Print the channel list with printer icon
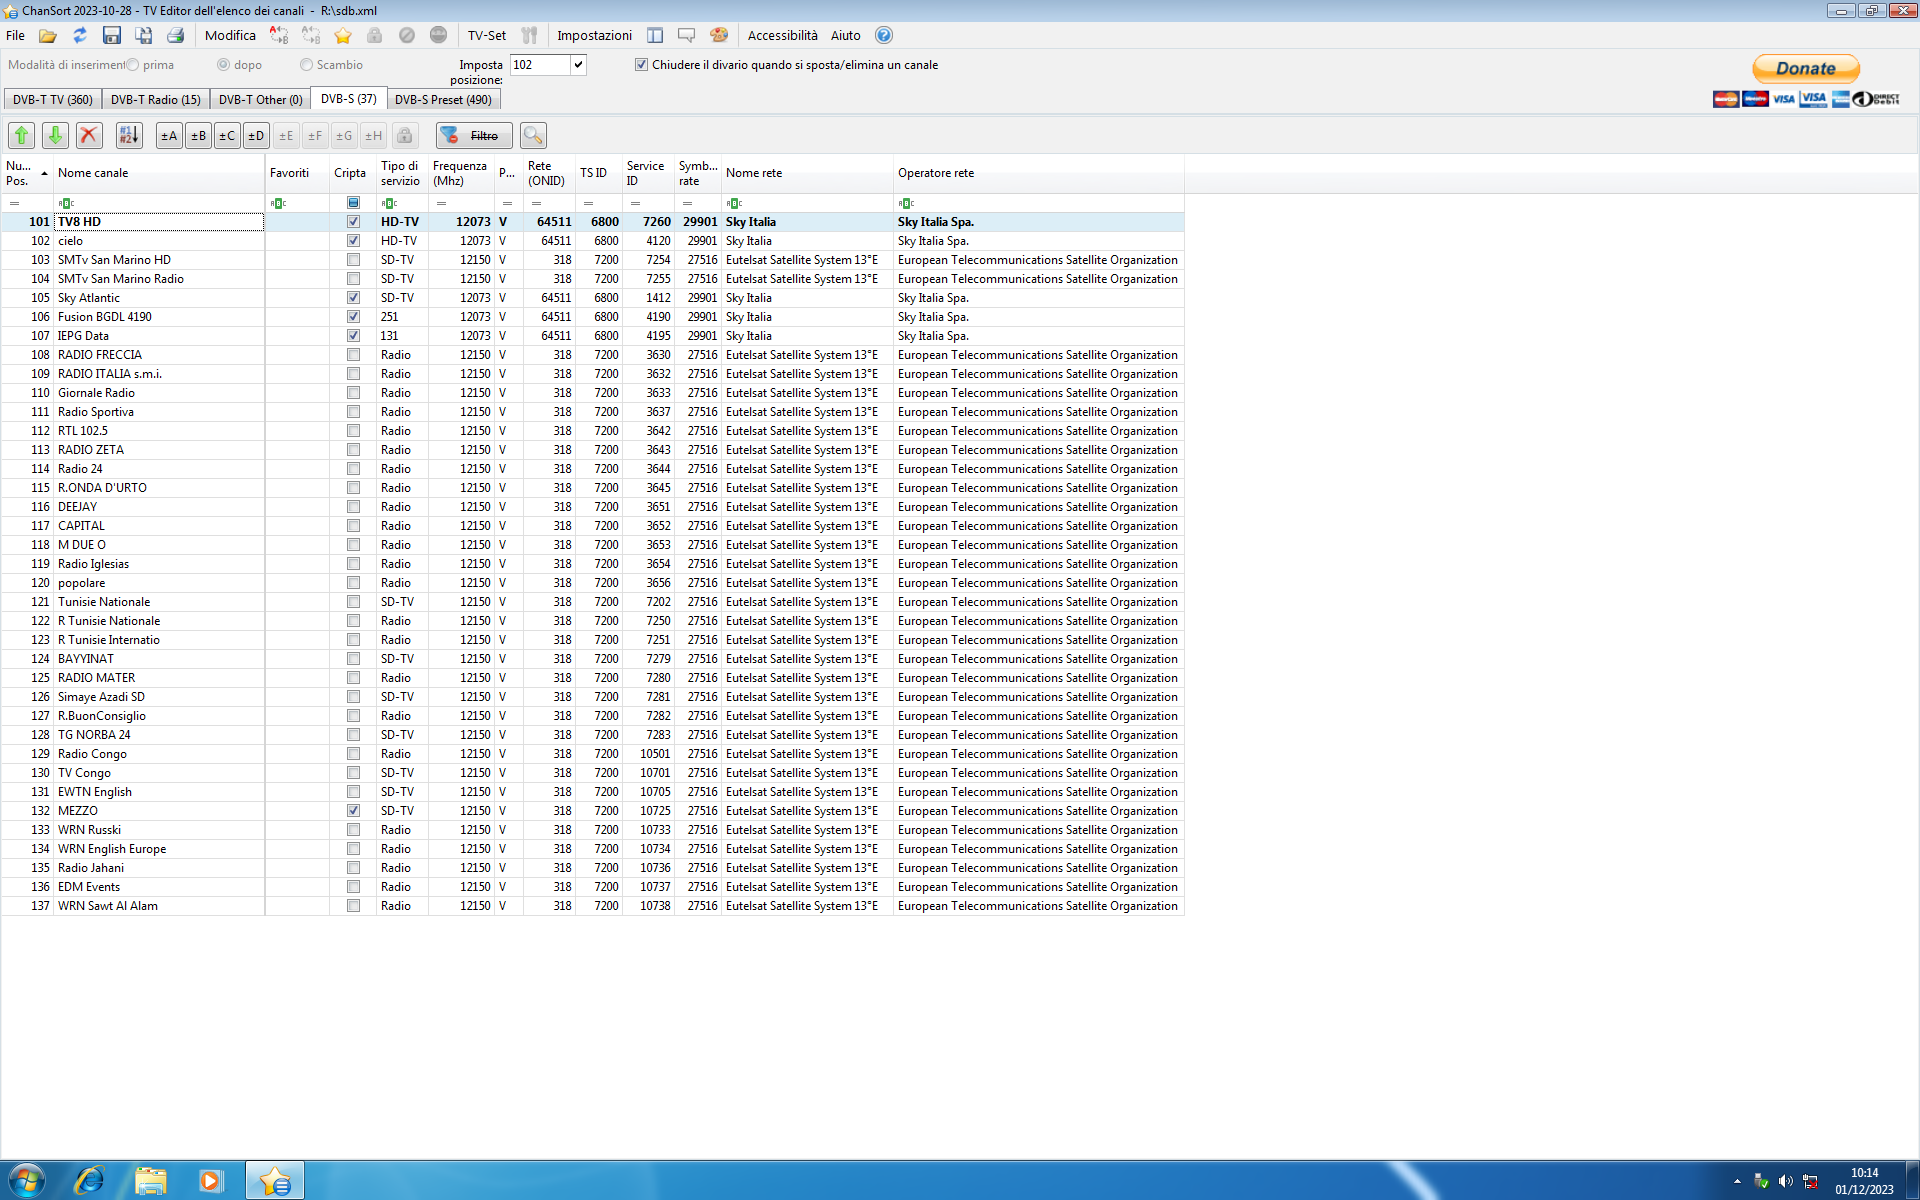This screenshot has width=1920, height=1200. [176, 36]
